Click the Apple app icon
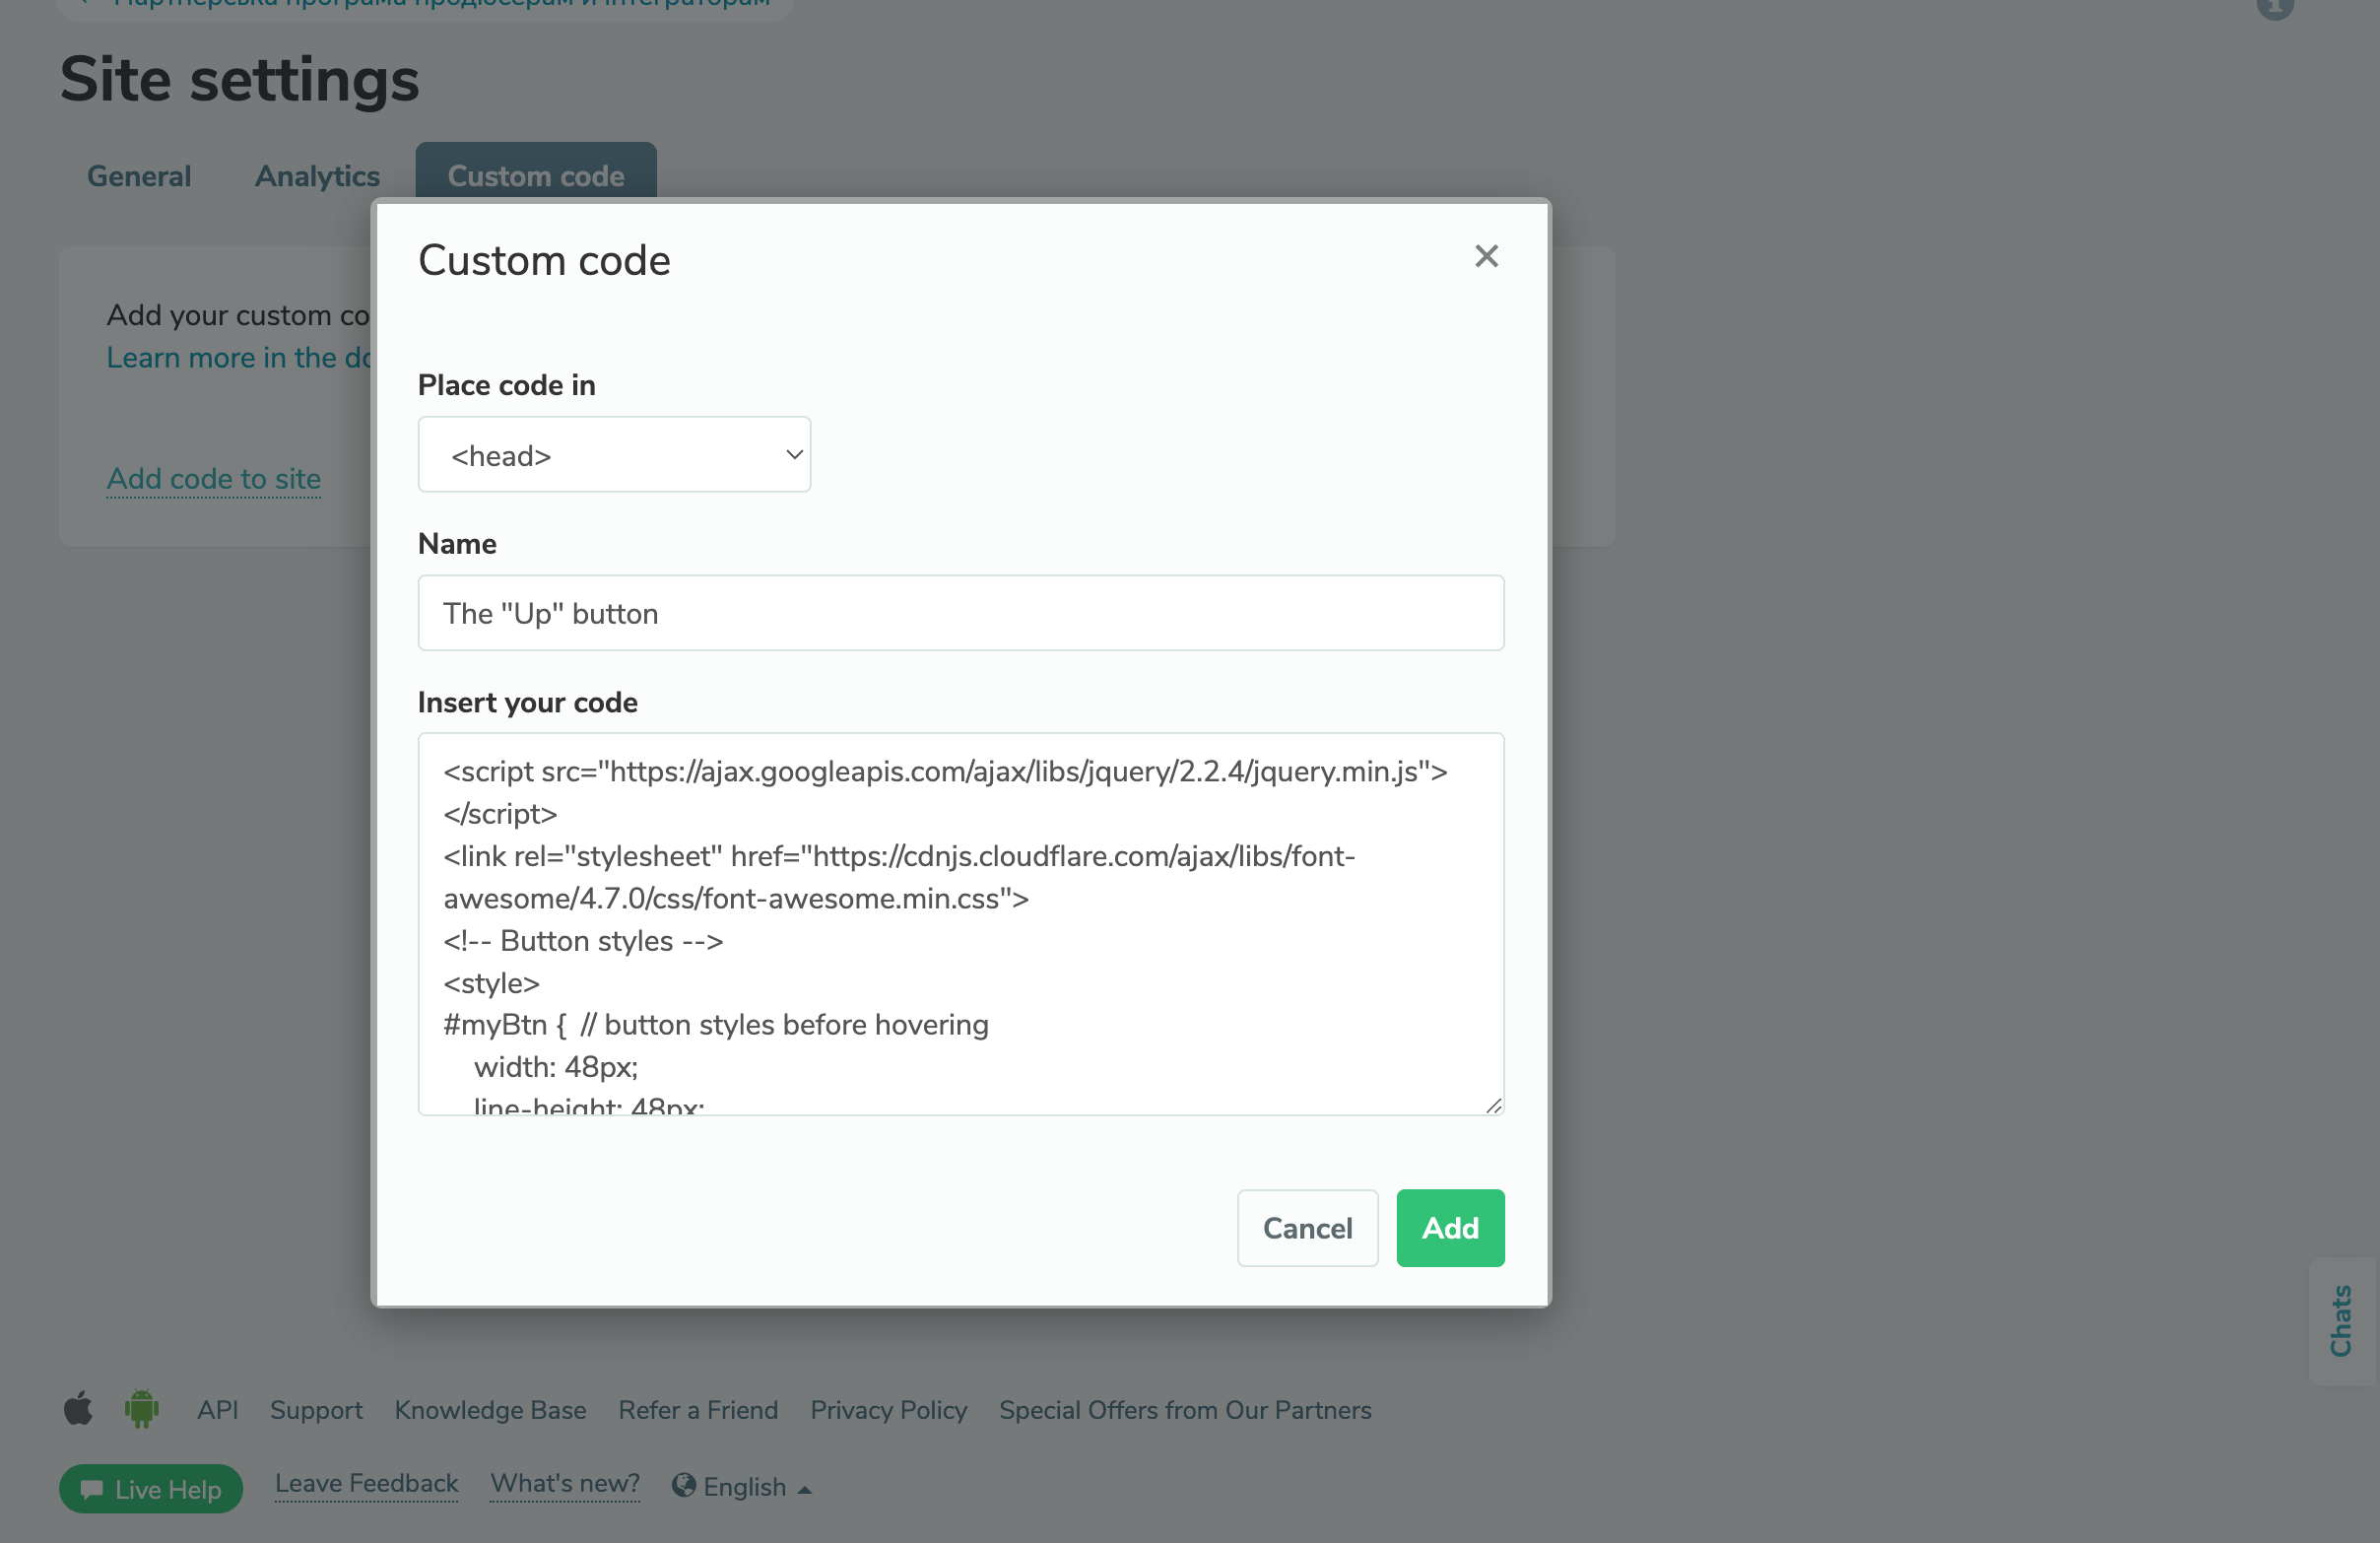 coord(78,1409)
